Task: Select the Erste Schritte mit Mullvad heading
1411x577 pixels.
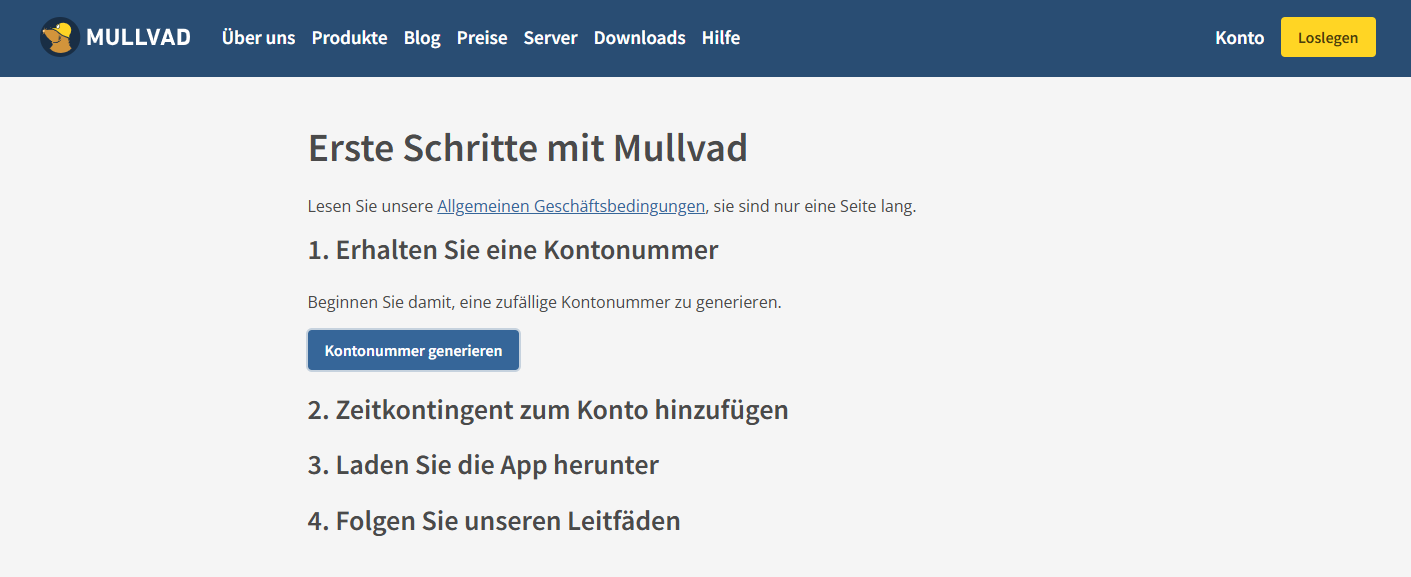Action: click(528, 149)
